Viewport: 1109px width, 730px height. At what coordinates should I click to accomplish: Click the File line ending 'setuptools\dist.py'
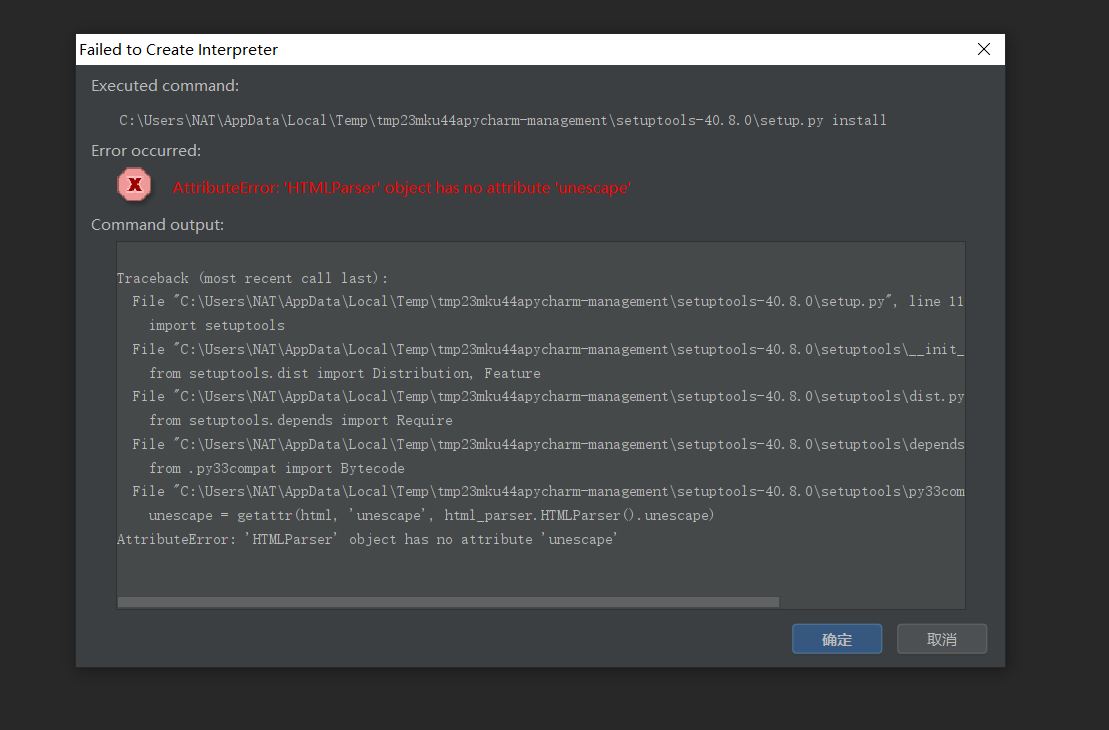[547, 396]
